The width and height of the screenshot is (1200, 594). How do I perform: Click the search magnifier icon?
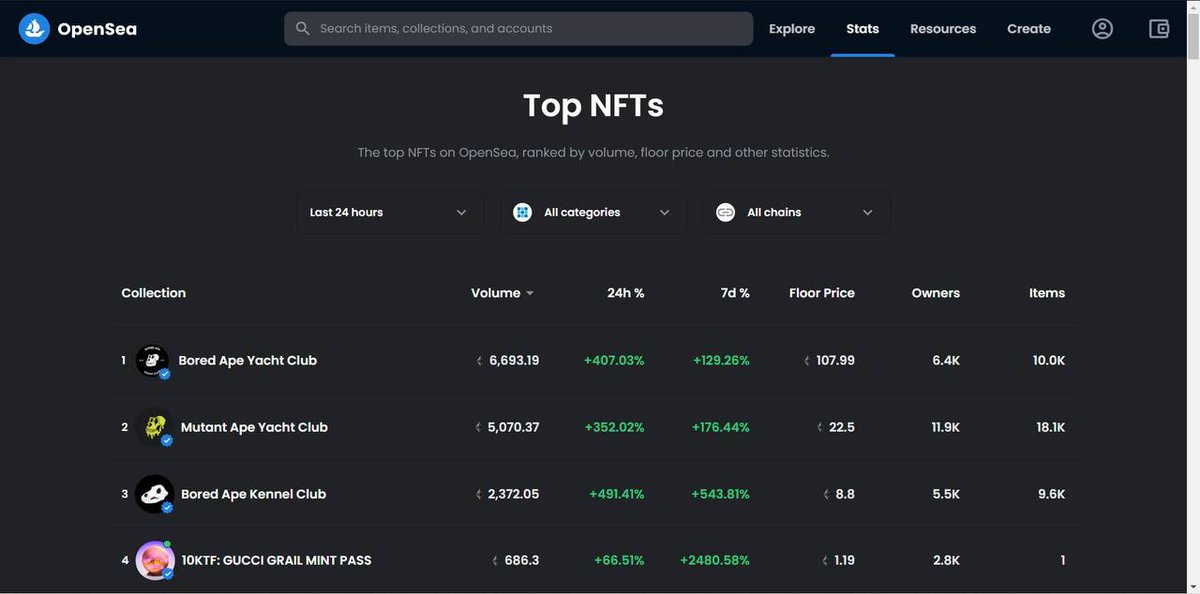(303, 29)
